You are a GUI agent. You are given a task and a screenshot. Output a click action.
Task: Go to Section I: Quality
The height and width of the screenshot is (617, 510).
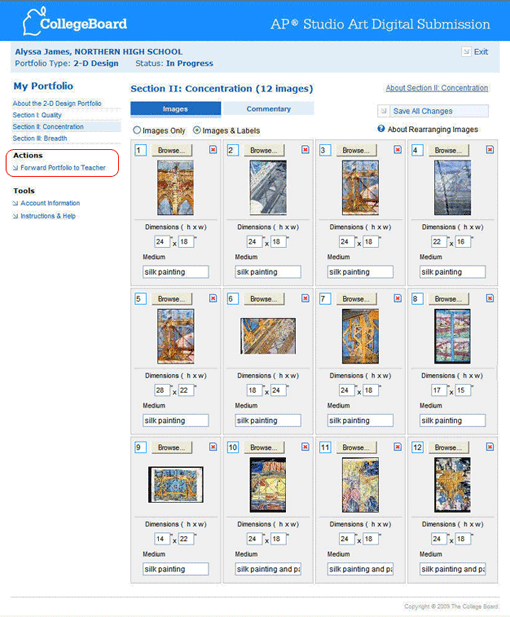37,115
